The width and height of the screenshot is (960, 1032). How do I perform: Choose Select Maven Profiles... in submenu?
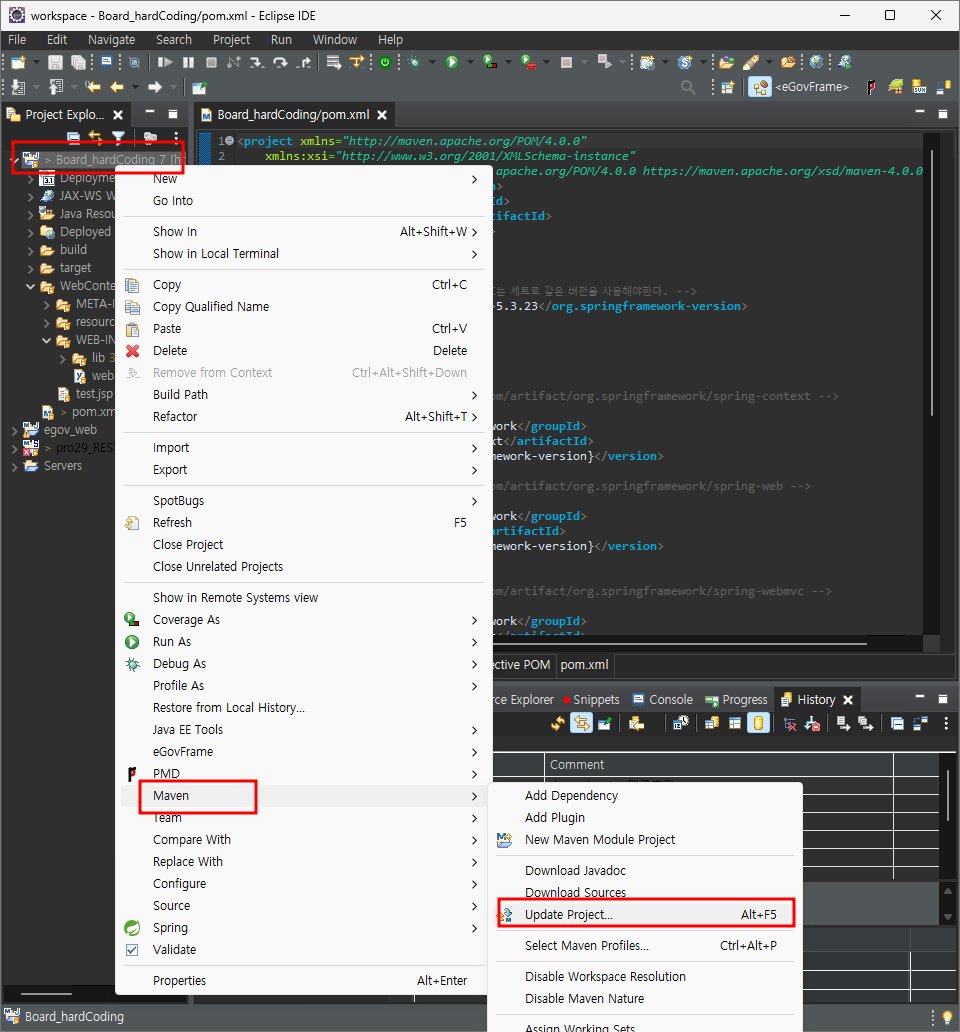(645, 946)
